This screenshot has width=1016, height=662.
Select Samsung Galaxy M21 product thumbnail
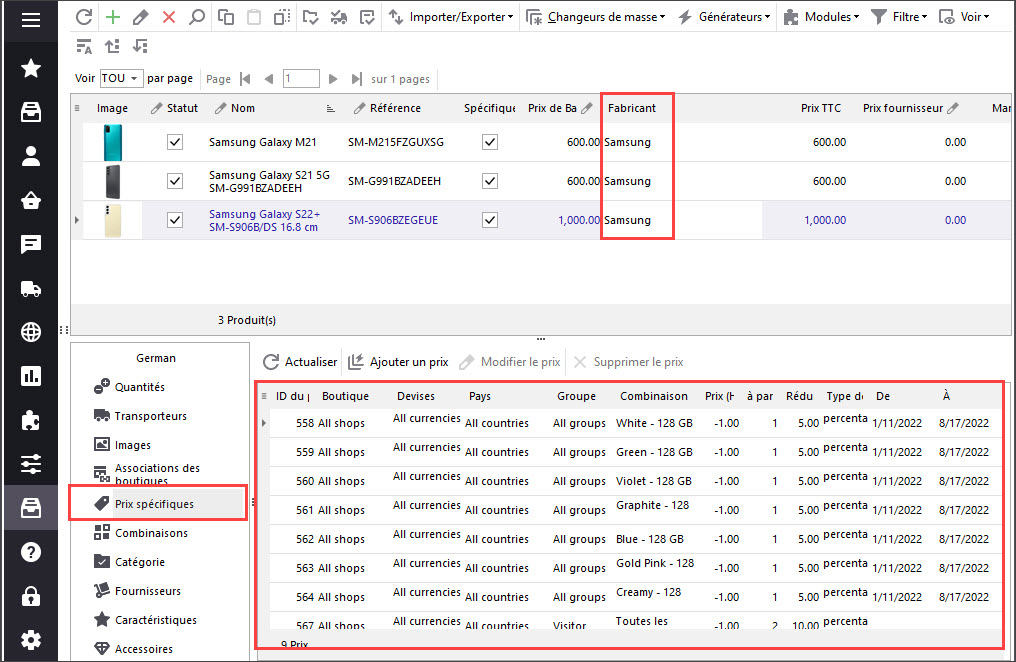pyautogui.click(x=113, y=142)
